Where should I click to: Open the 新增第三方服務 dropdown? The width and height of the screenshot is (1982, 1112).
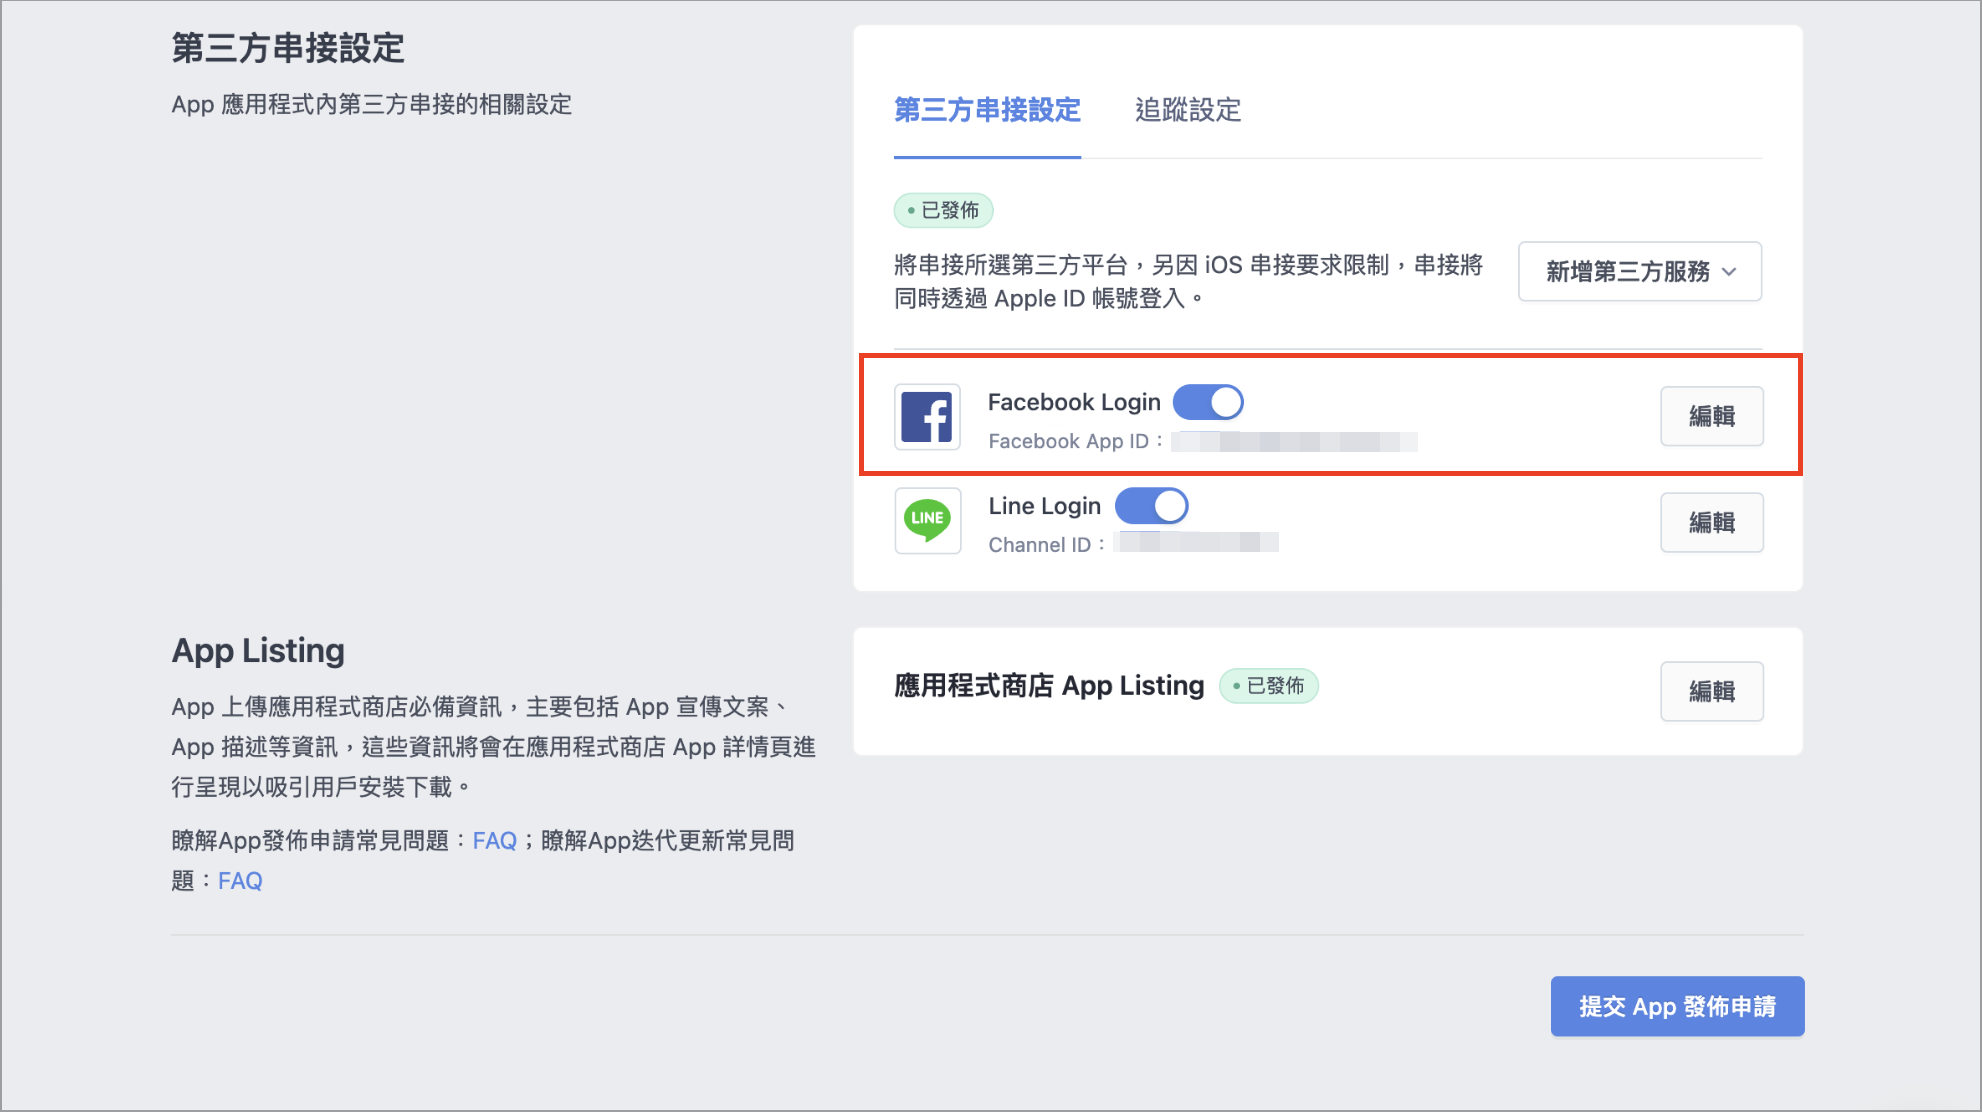click(x=1640, y=271)
